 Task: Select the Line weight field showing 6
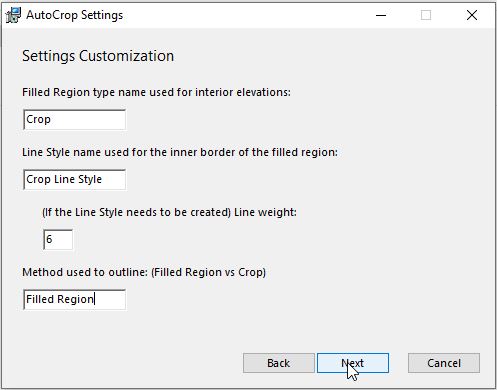[x=58, y=239]
